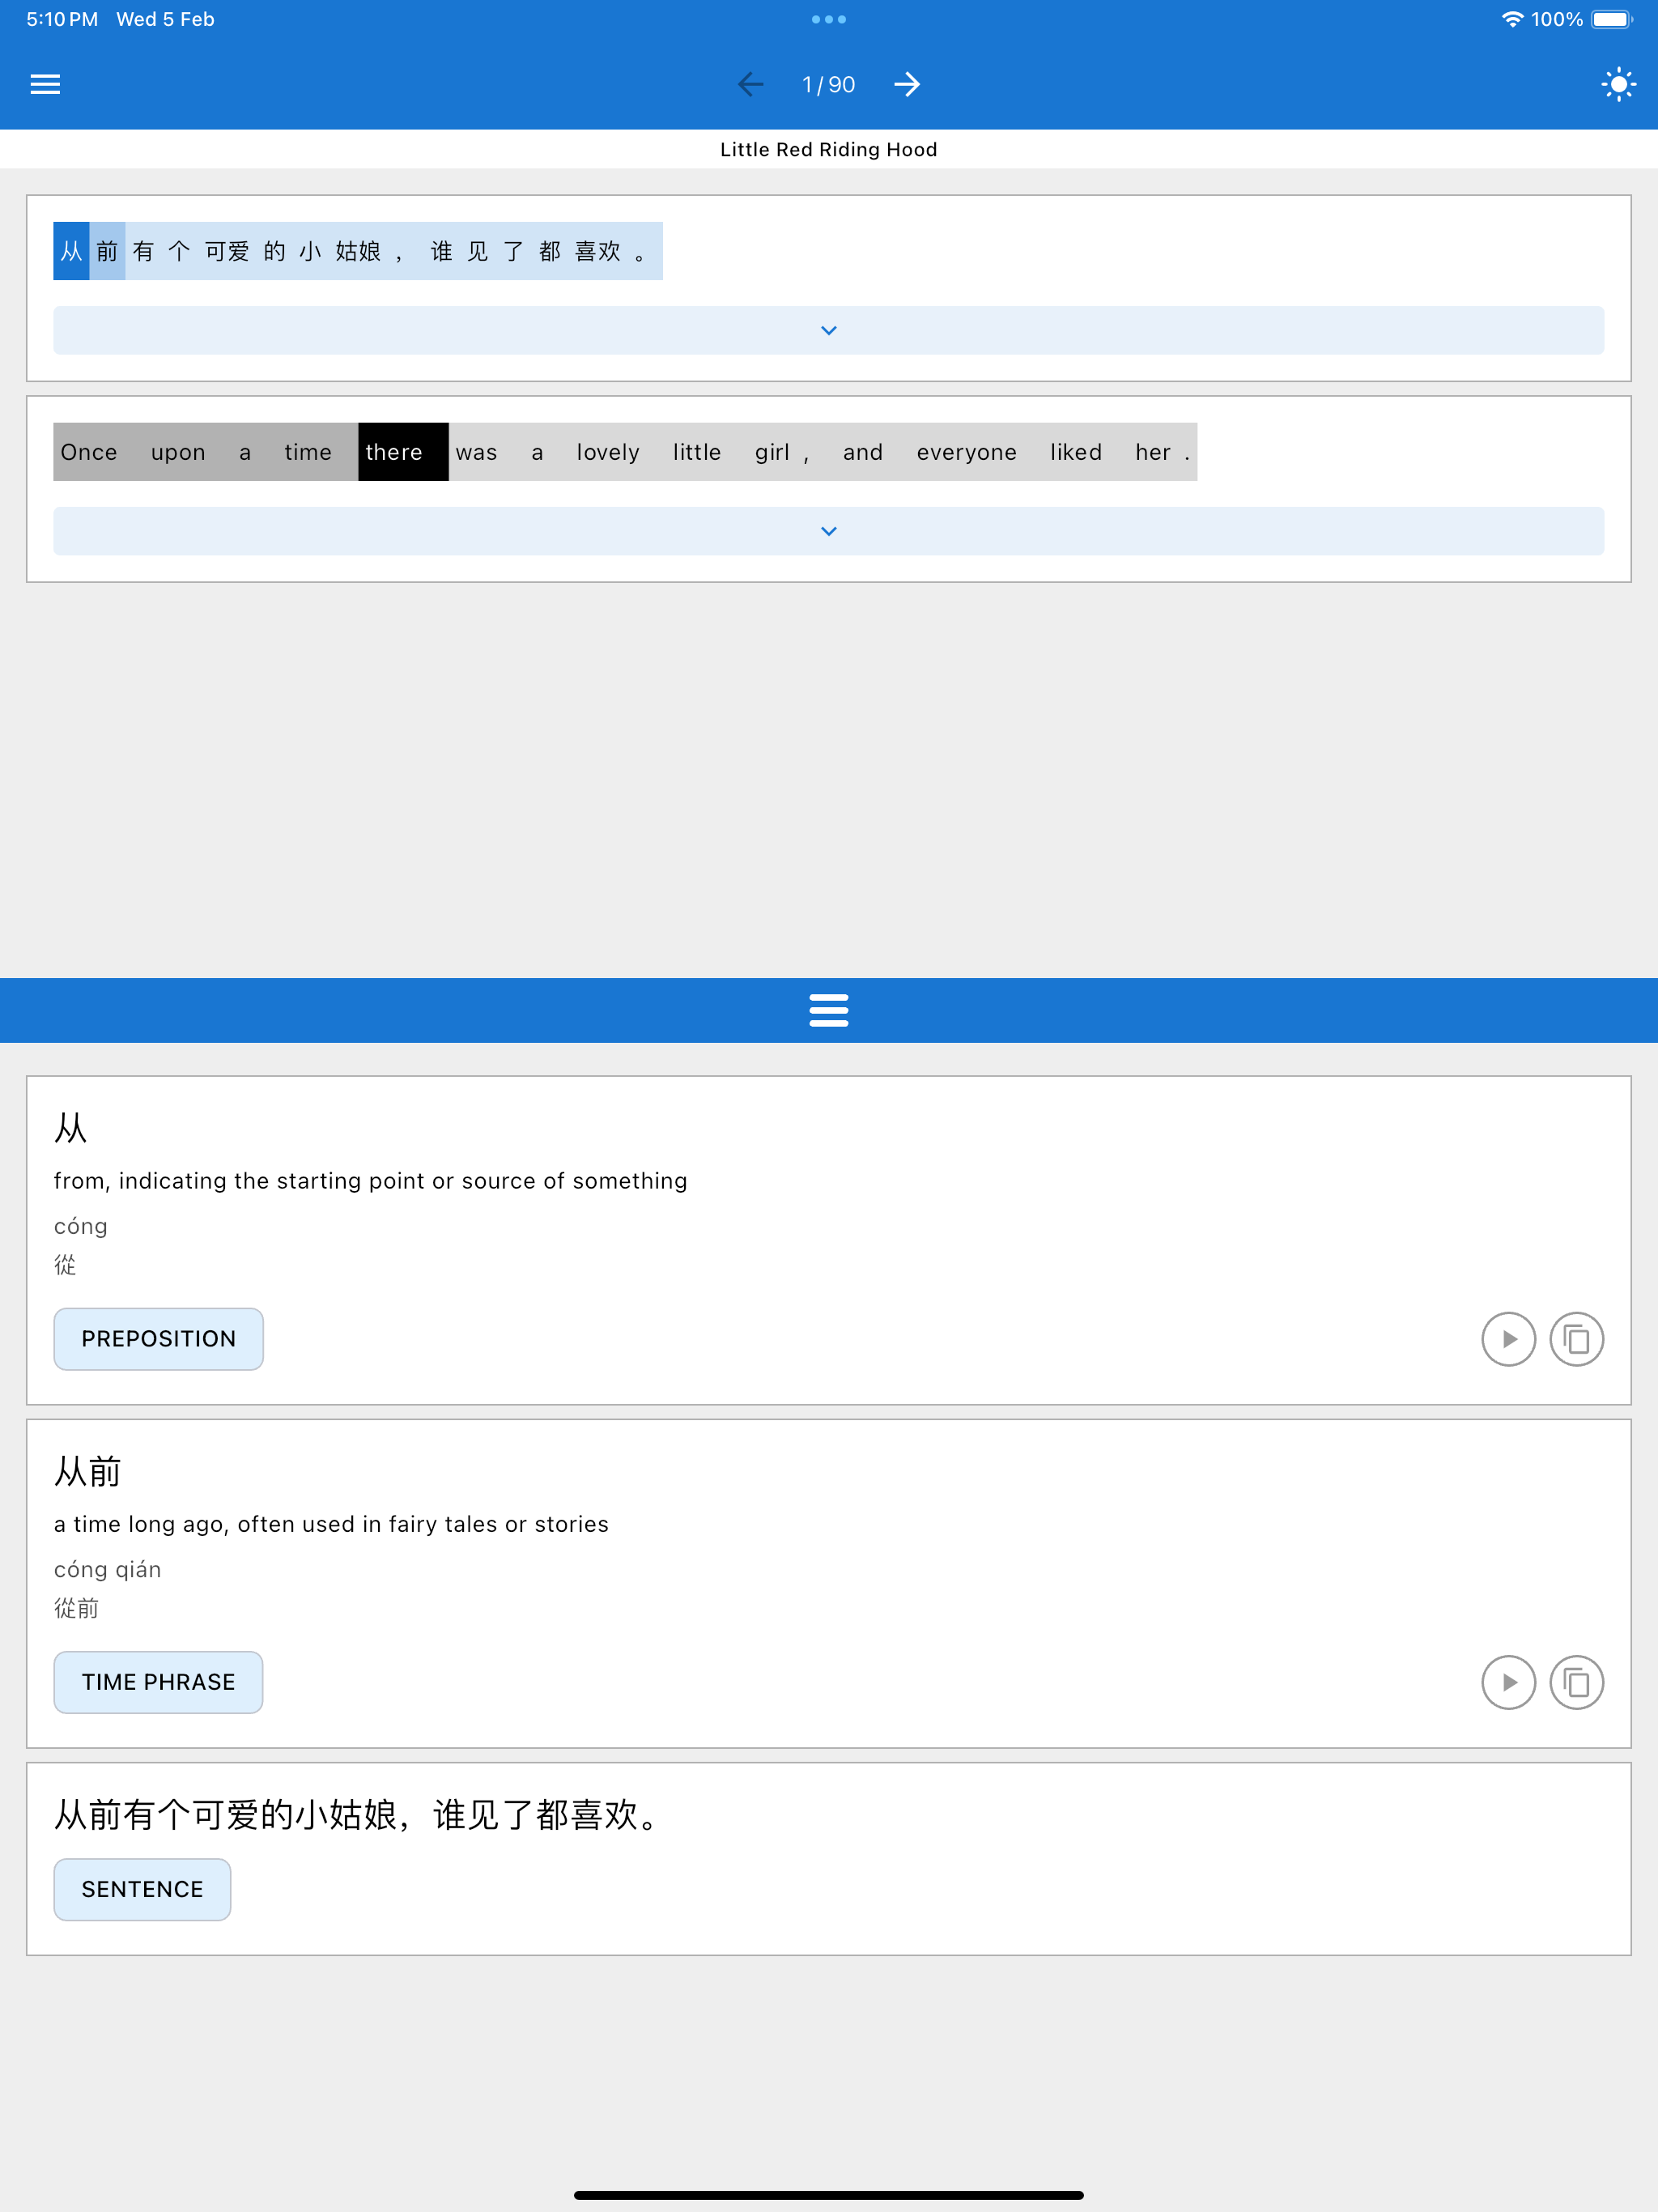Tap the page counter 1 / 90
The height and width of the screenshot is (2212, 1658).
(829, 85)
